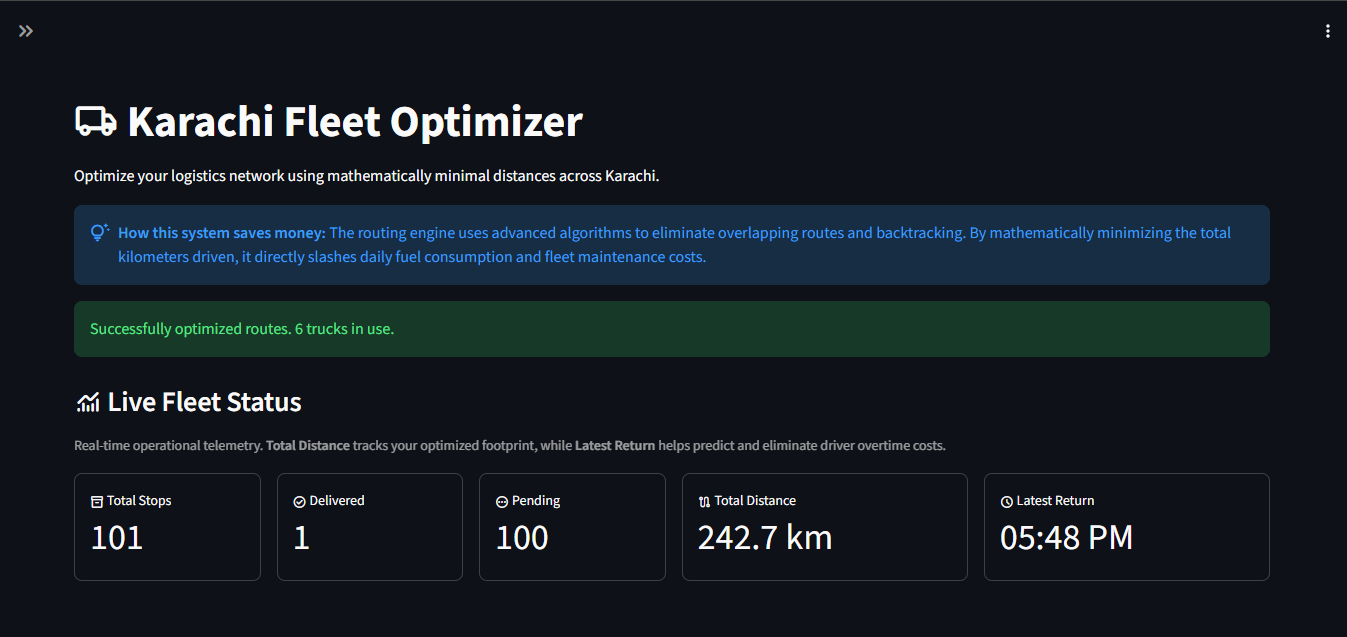
Task: Click the 'Total Distance' metric label
Action: [x=755, y=501]
